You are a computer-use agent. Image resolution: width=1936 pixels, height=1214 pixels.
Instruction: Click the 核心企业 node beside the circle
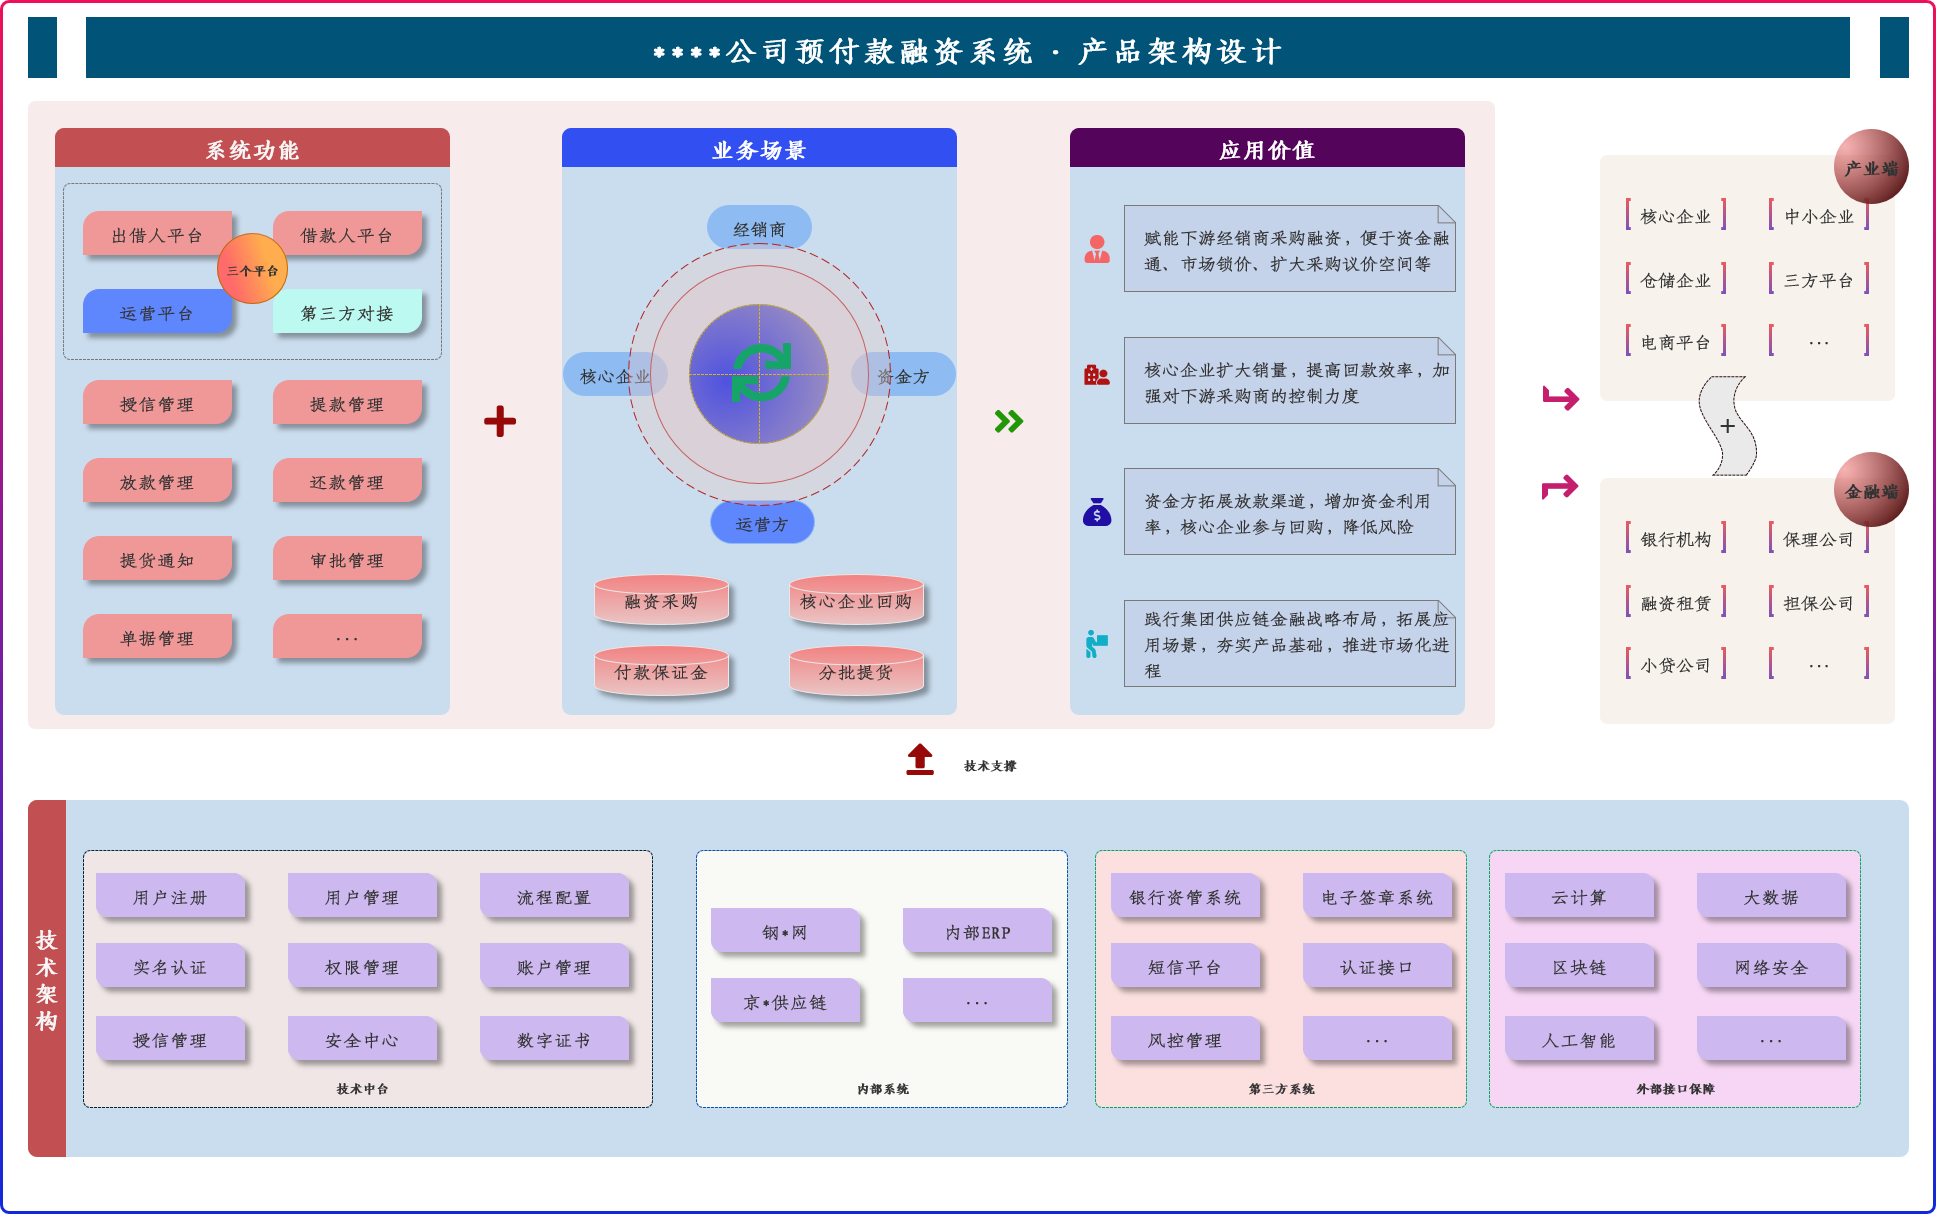coord(615,375)
